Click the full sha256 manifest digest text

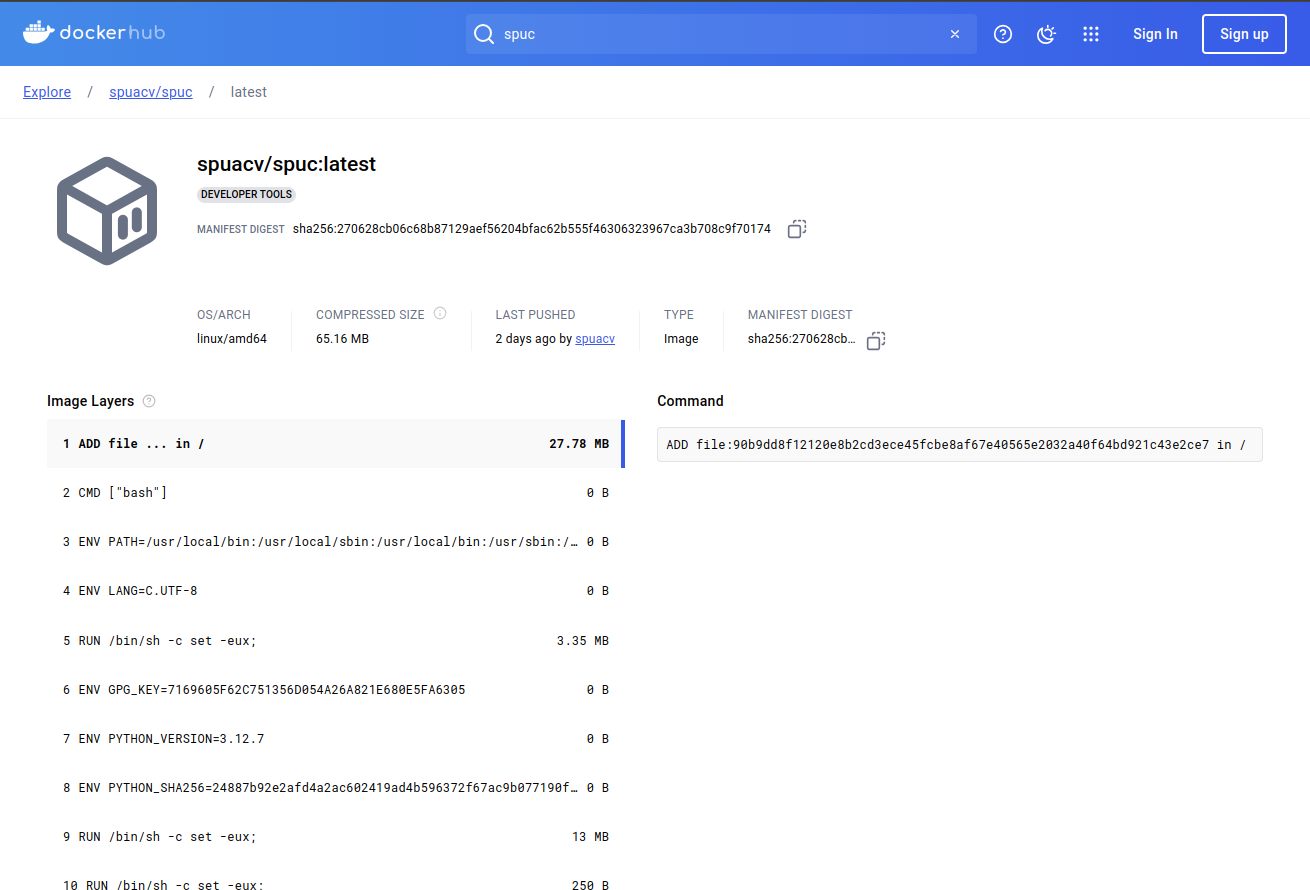(532, 229)
